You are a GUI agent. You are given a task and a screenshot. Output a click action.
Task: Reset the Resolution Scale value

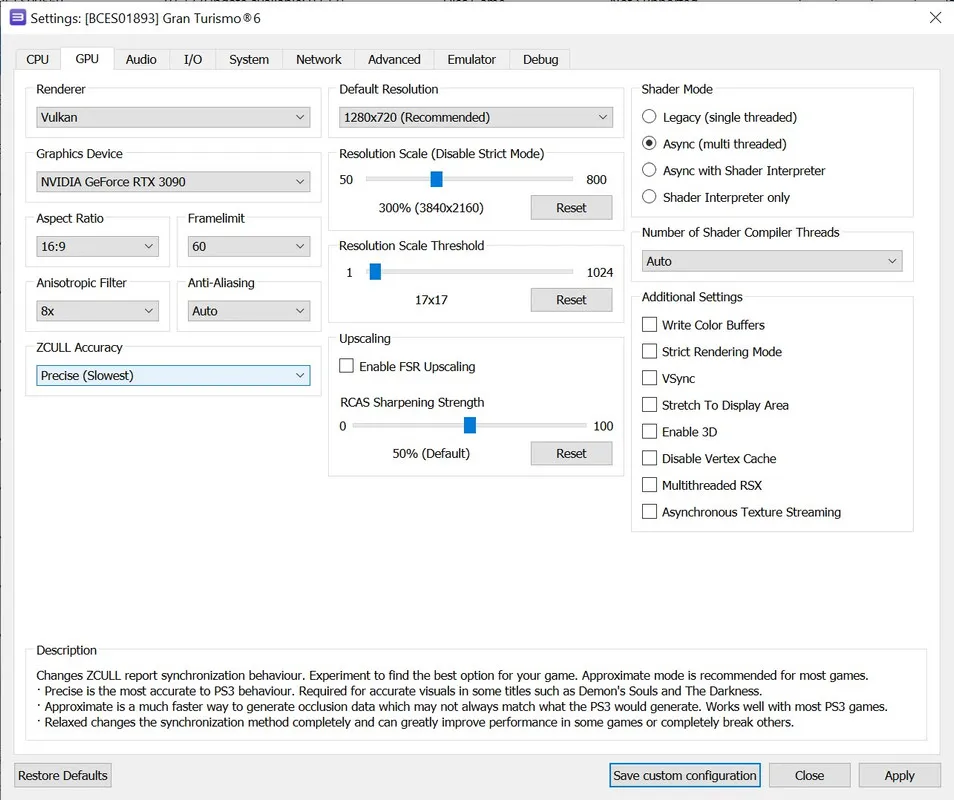[x=571, y=207]
